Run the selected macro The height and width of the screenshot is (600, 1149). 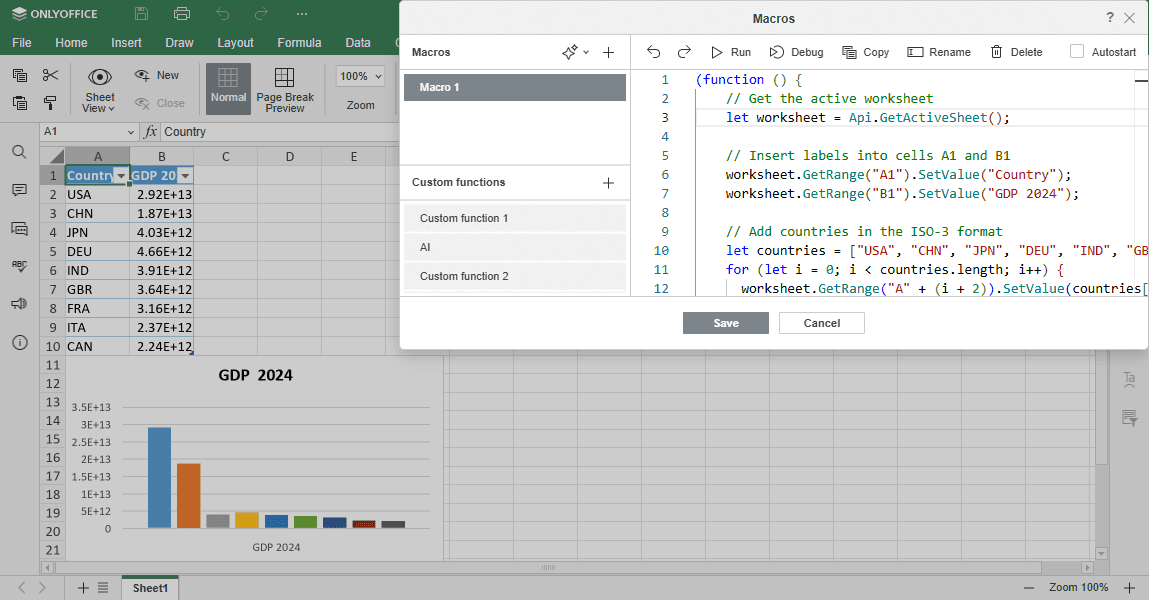(731, 52)
